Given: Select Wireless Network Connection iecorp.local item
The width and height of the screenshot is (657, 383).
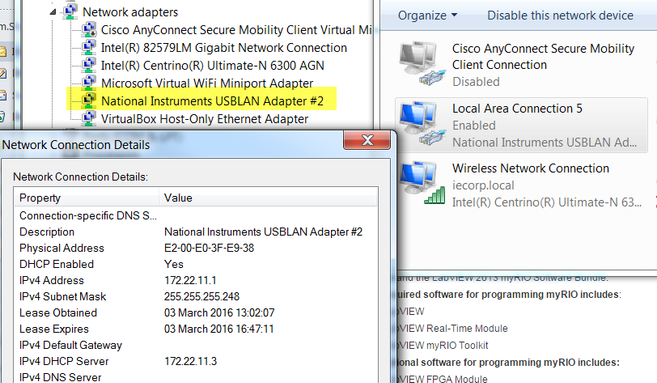Looking at the screenshot, I should [x=521, y=185].
